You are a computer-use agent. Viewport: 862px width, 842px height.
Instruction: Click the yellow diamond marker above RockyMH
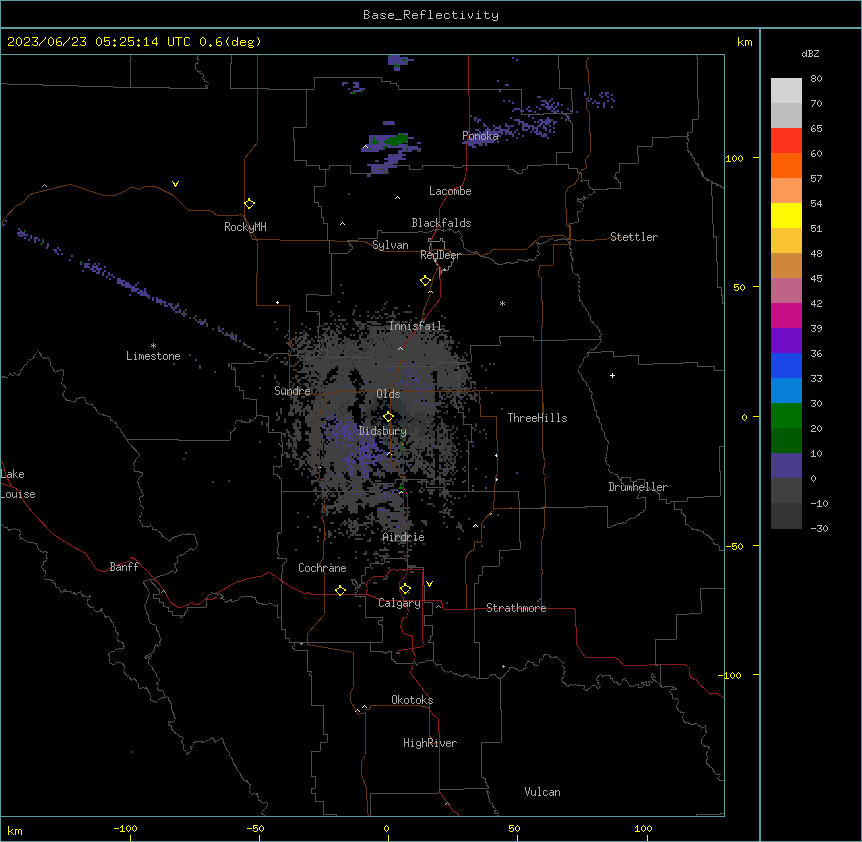pyautogui.click(x=249, y=204)
